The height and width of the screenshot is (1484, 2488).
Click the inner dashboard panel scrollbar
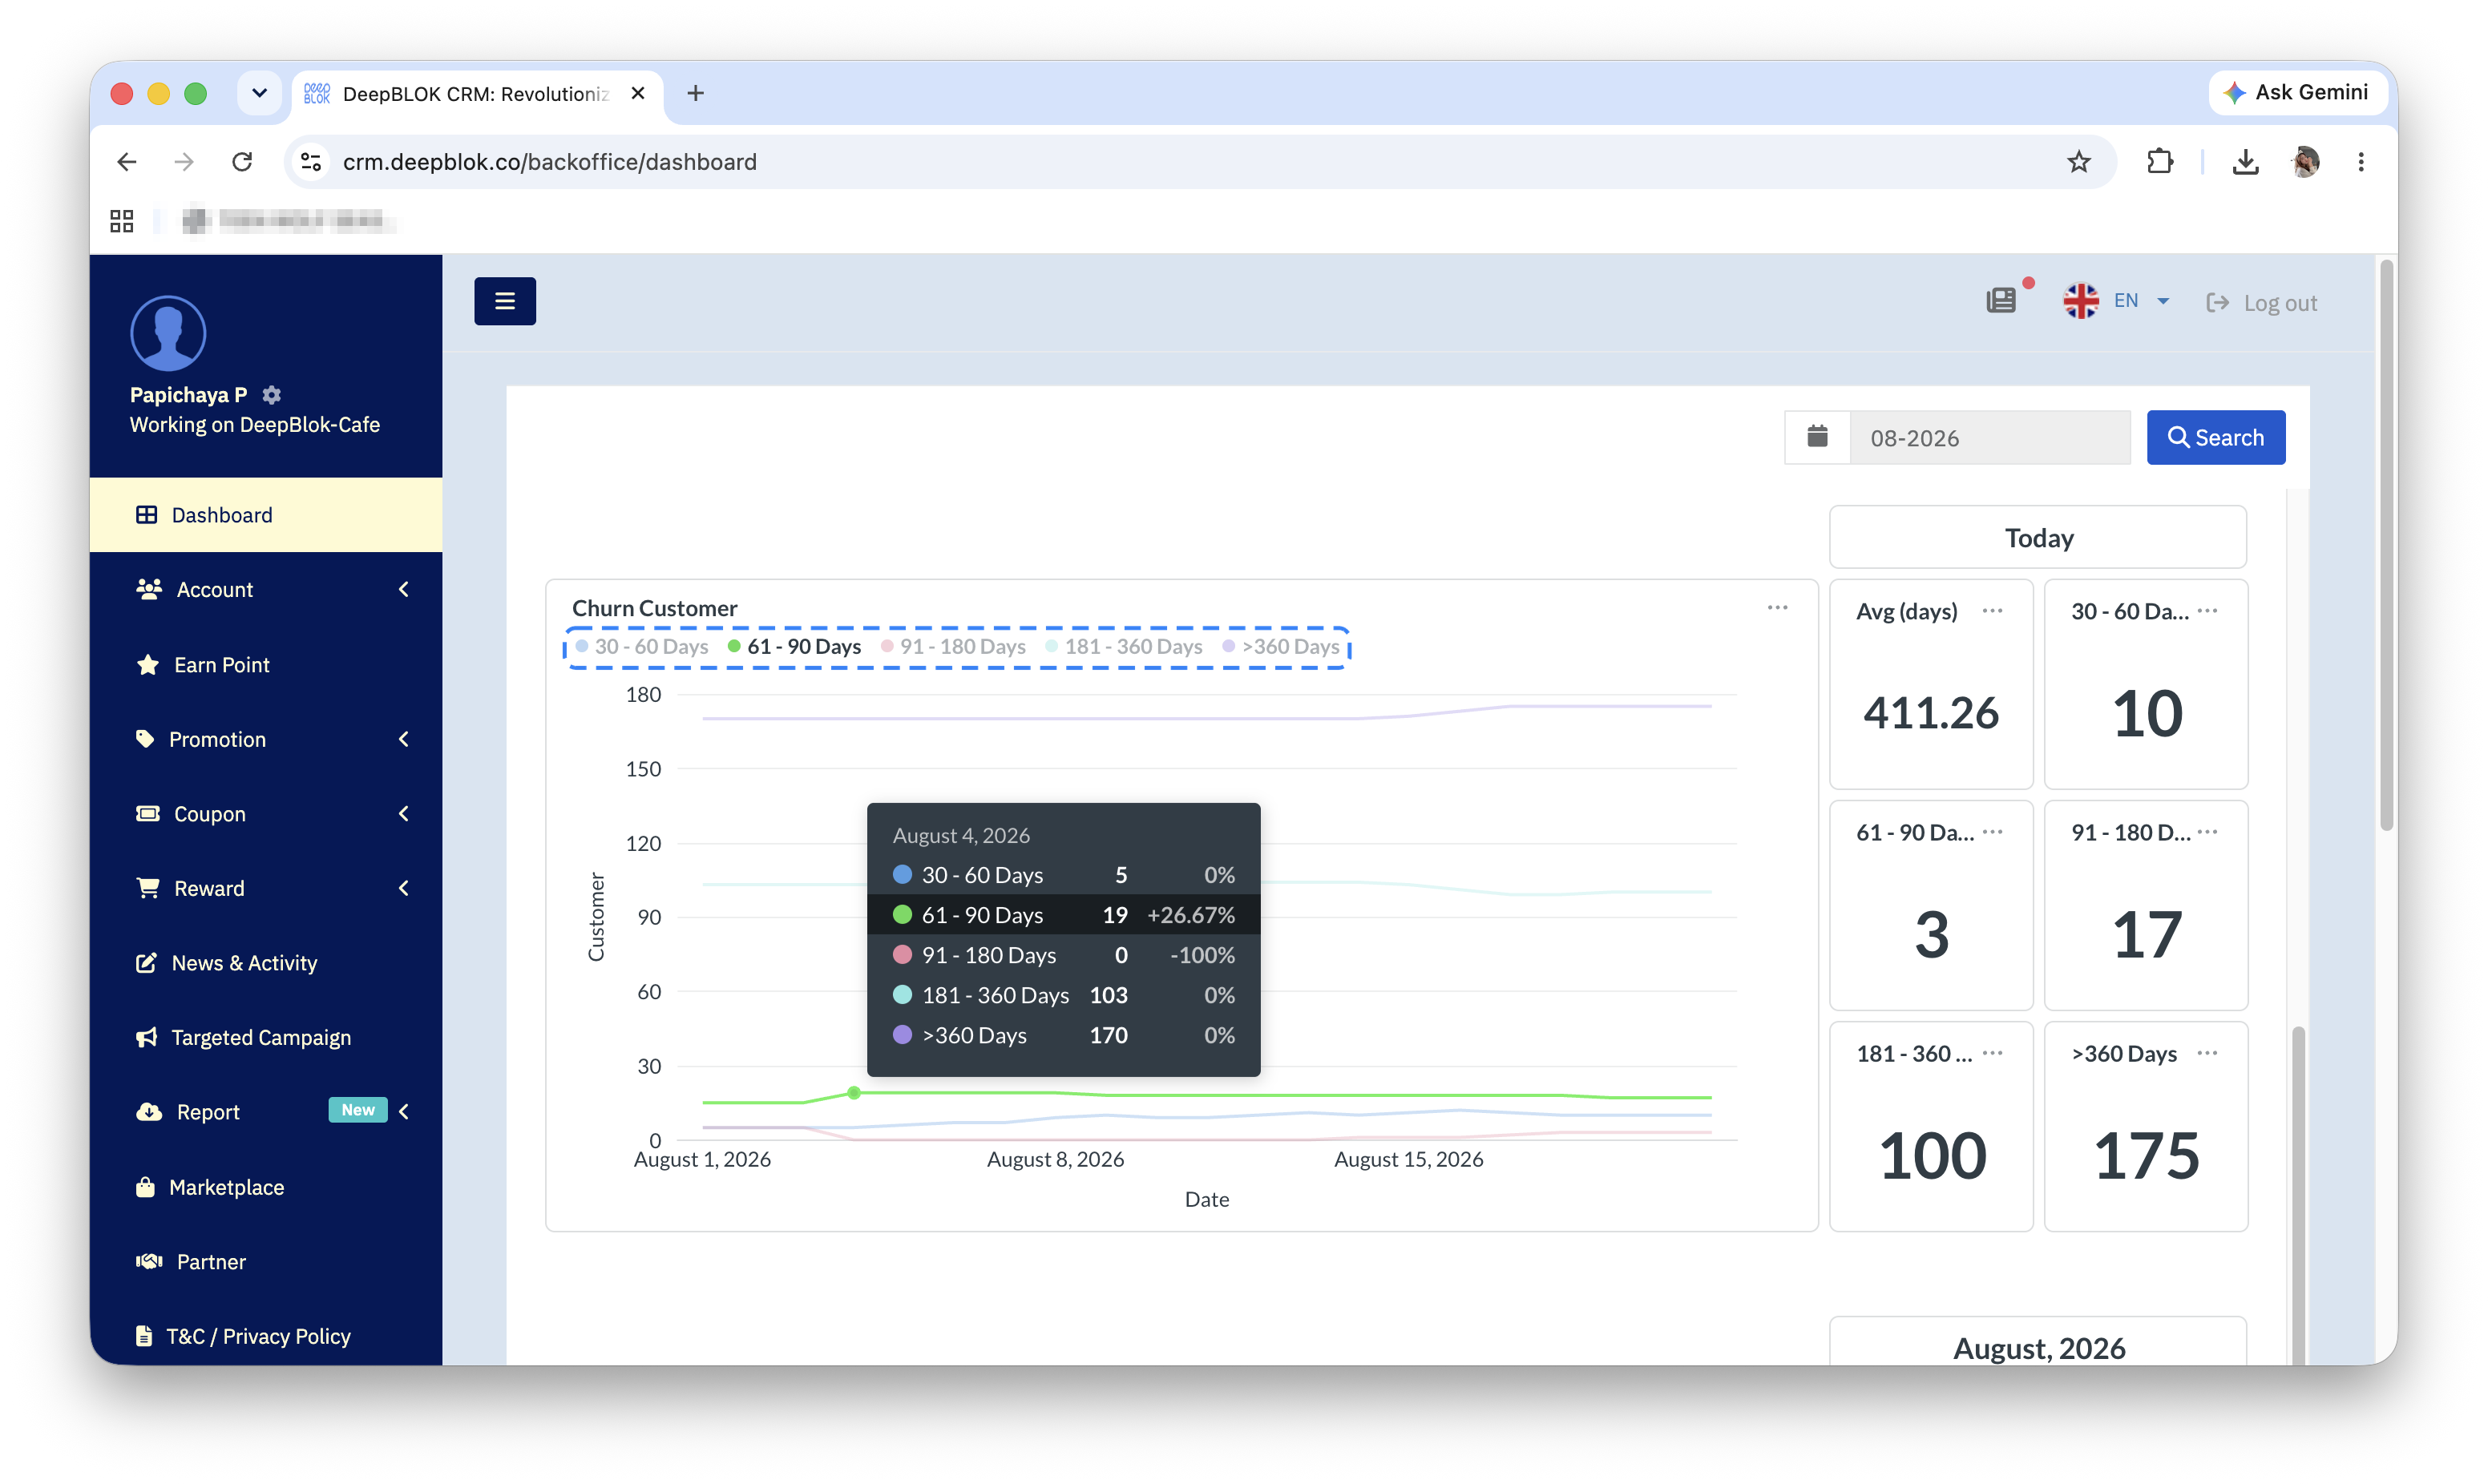click(2298, 1195)
